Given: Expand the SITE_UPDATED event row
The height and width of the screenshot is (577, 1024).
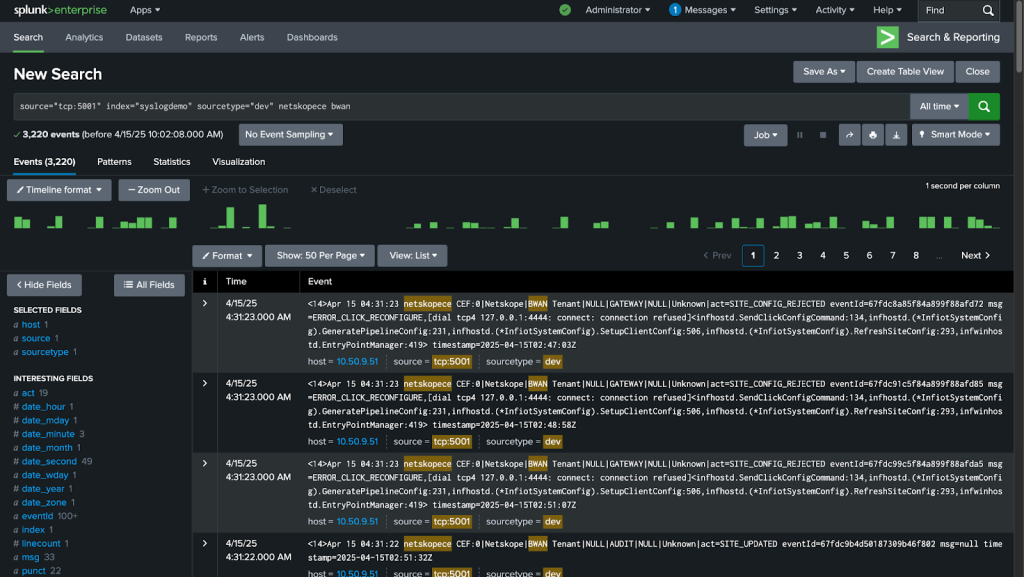Looking at the screenshot, I should (x=204, y=543).
